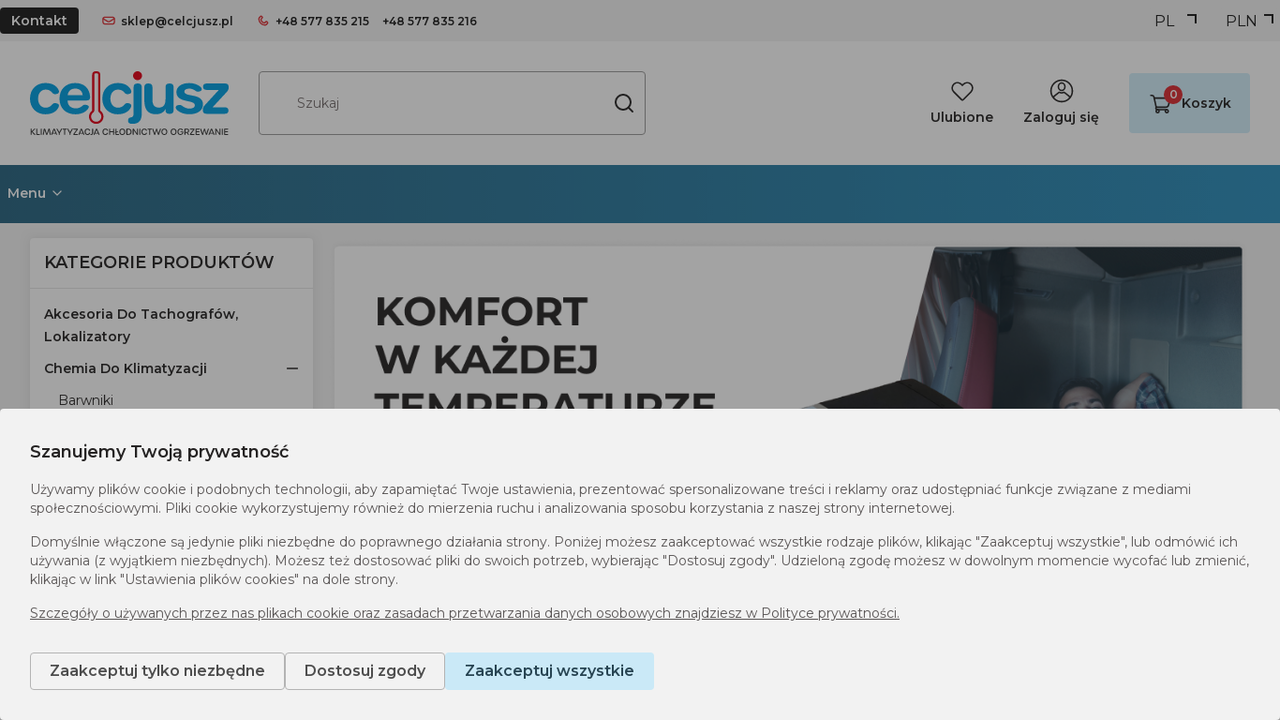Click the Kontakt button in top bar
The width and height of the screenshot is (1280, 720).
[x=39, y=21]
